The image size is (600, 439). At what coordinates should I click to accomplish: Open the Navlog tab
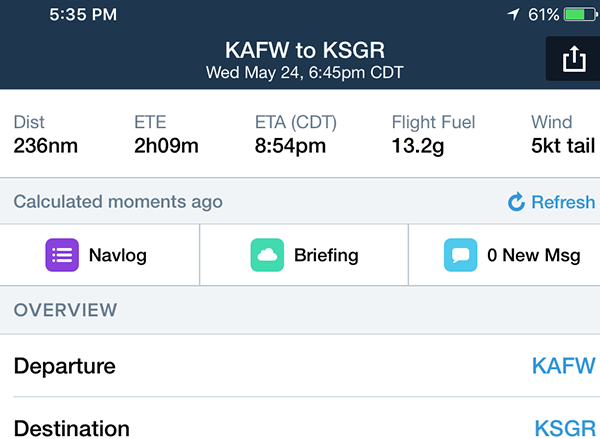[x=99, y=255]
